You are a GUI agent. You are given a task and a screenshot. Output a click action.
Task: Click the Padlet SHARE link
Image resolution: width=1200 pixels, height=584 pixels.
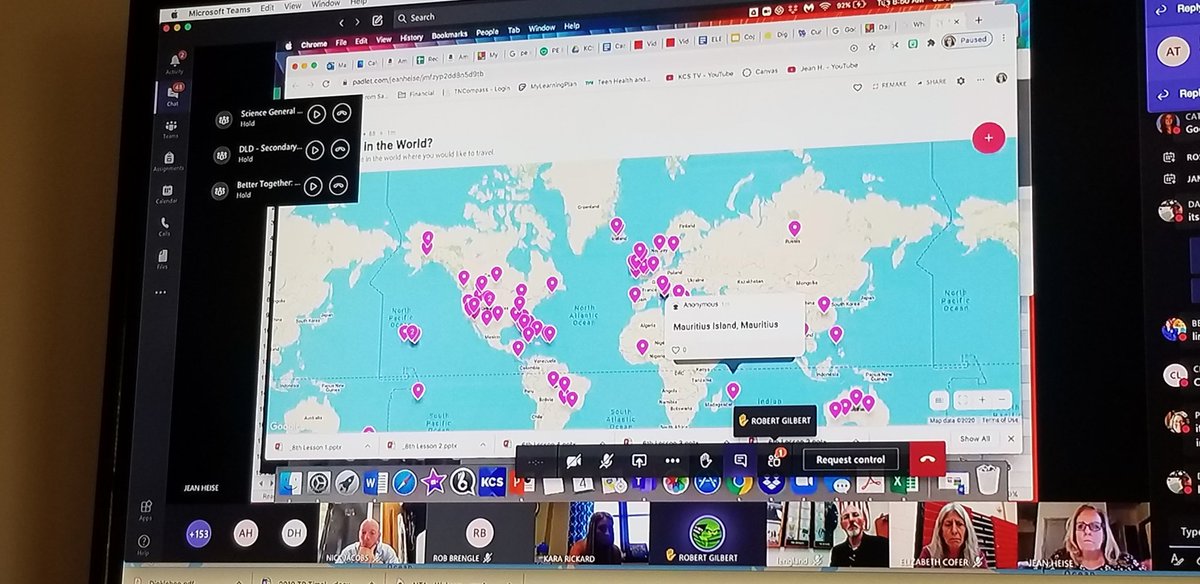pos(931,82)
